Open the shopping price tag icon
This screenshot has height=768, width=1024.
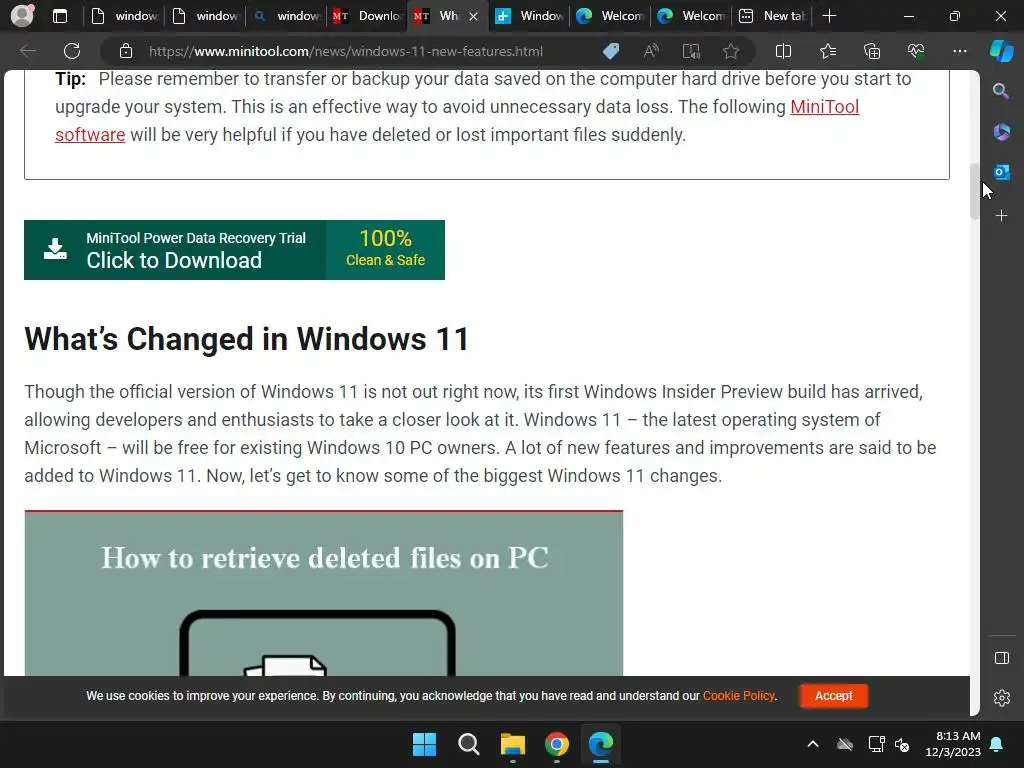[x=611, y=51]
